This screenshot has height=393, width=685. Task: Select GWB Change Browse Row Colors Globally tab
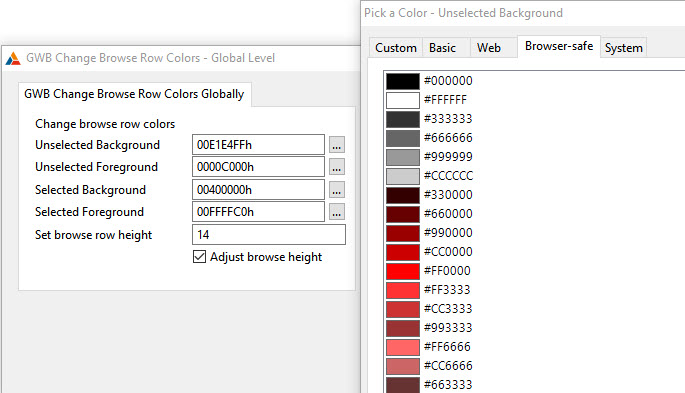(134, 94)
